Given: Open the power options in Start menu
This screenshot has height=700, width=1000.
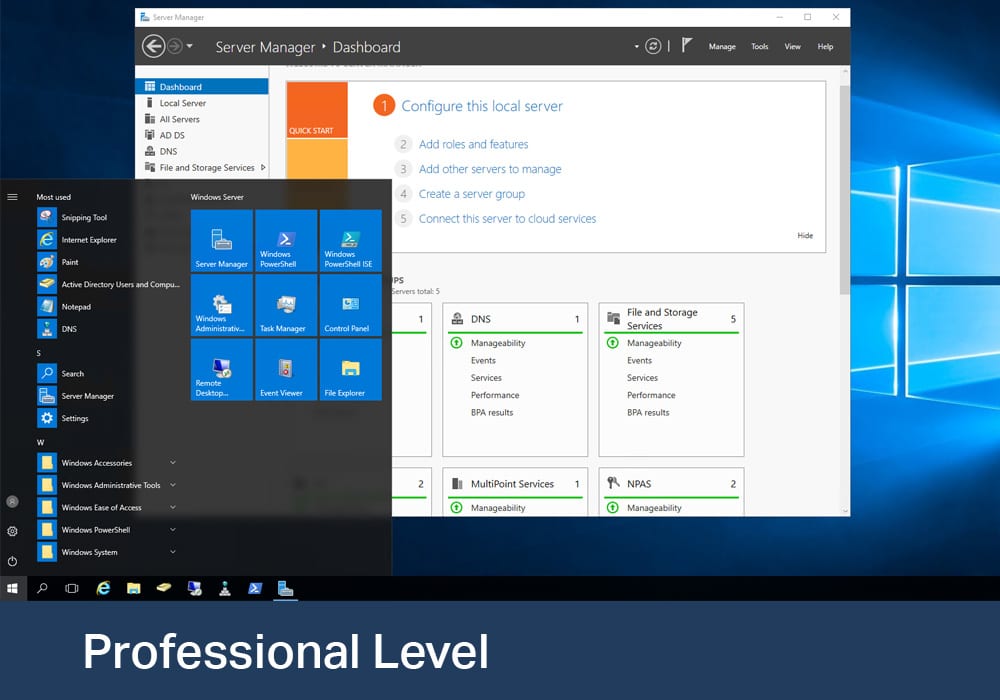Looking at the screenshot, I should pos(12,562).
